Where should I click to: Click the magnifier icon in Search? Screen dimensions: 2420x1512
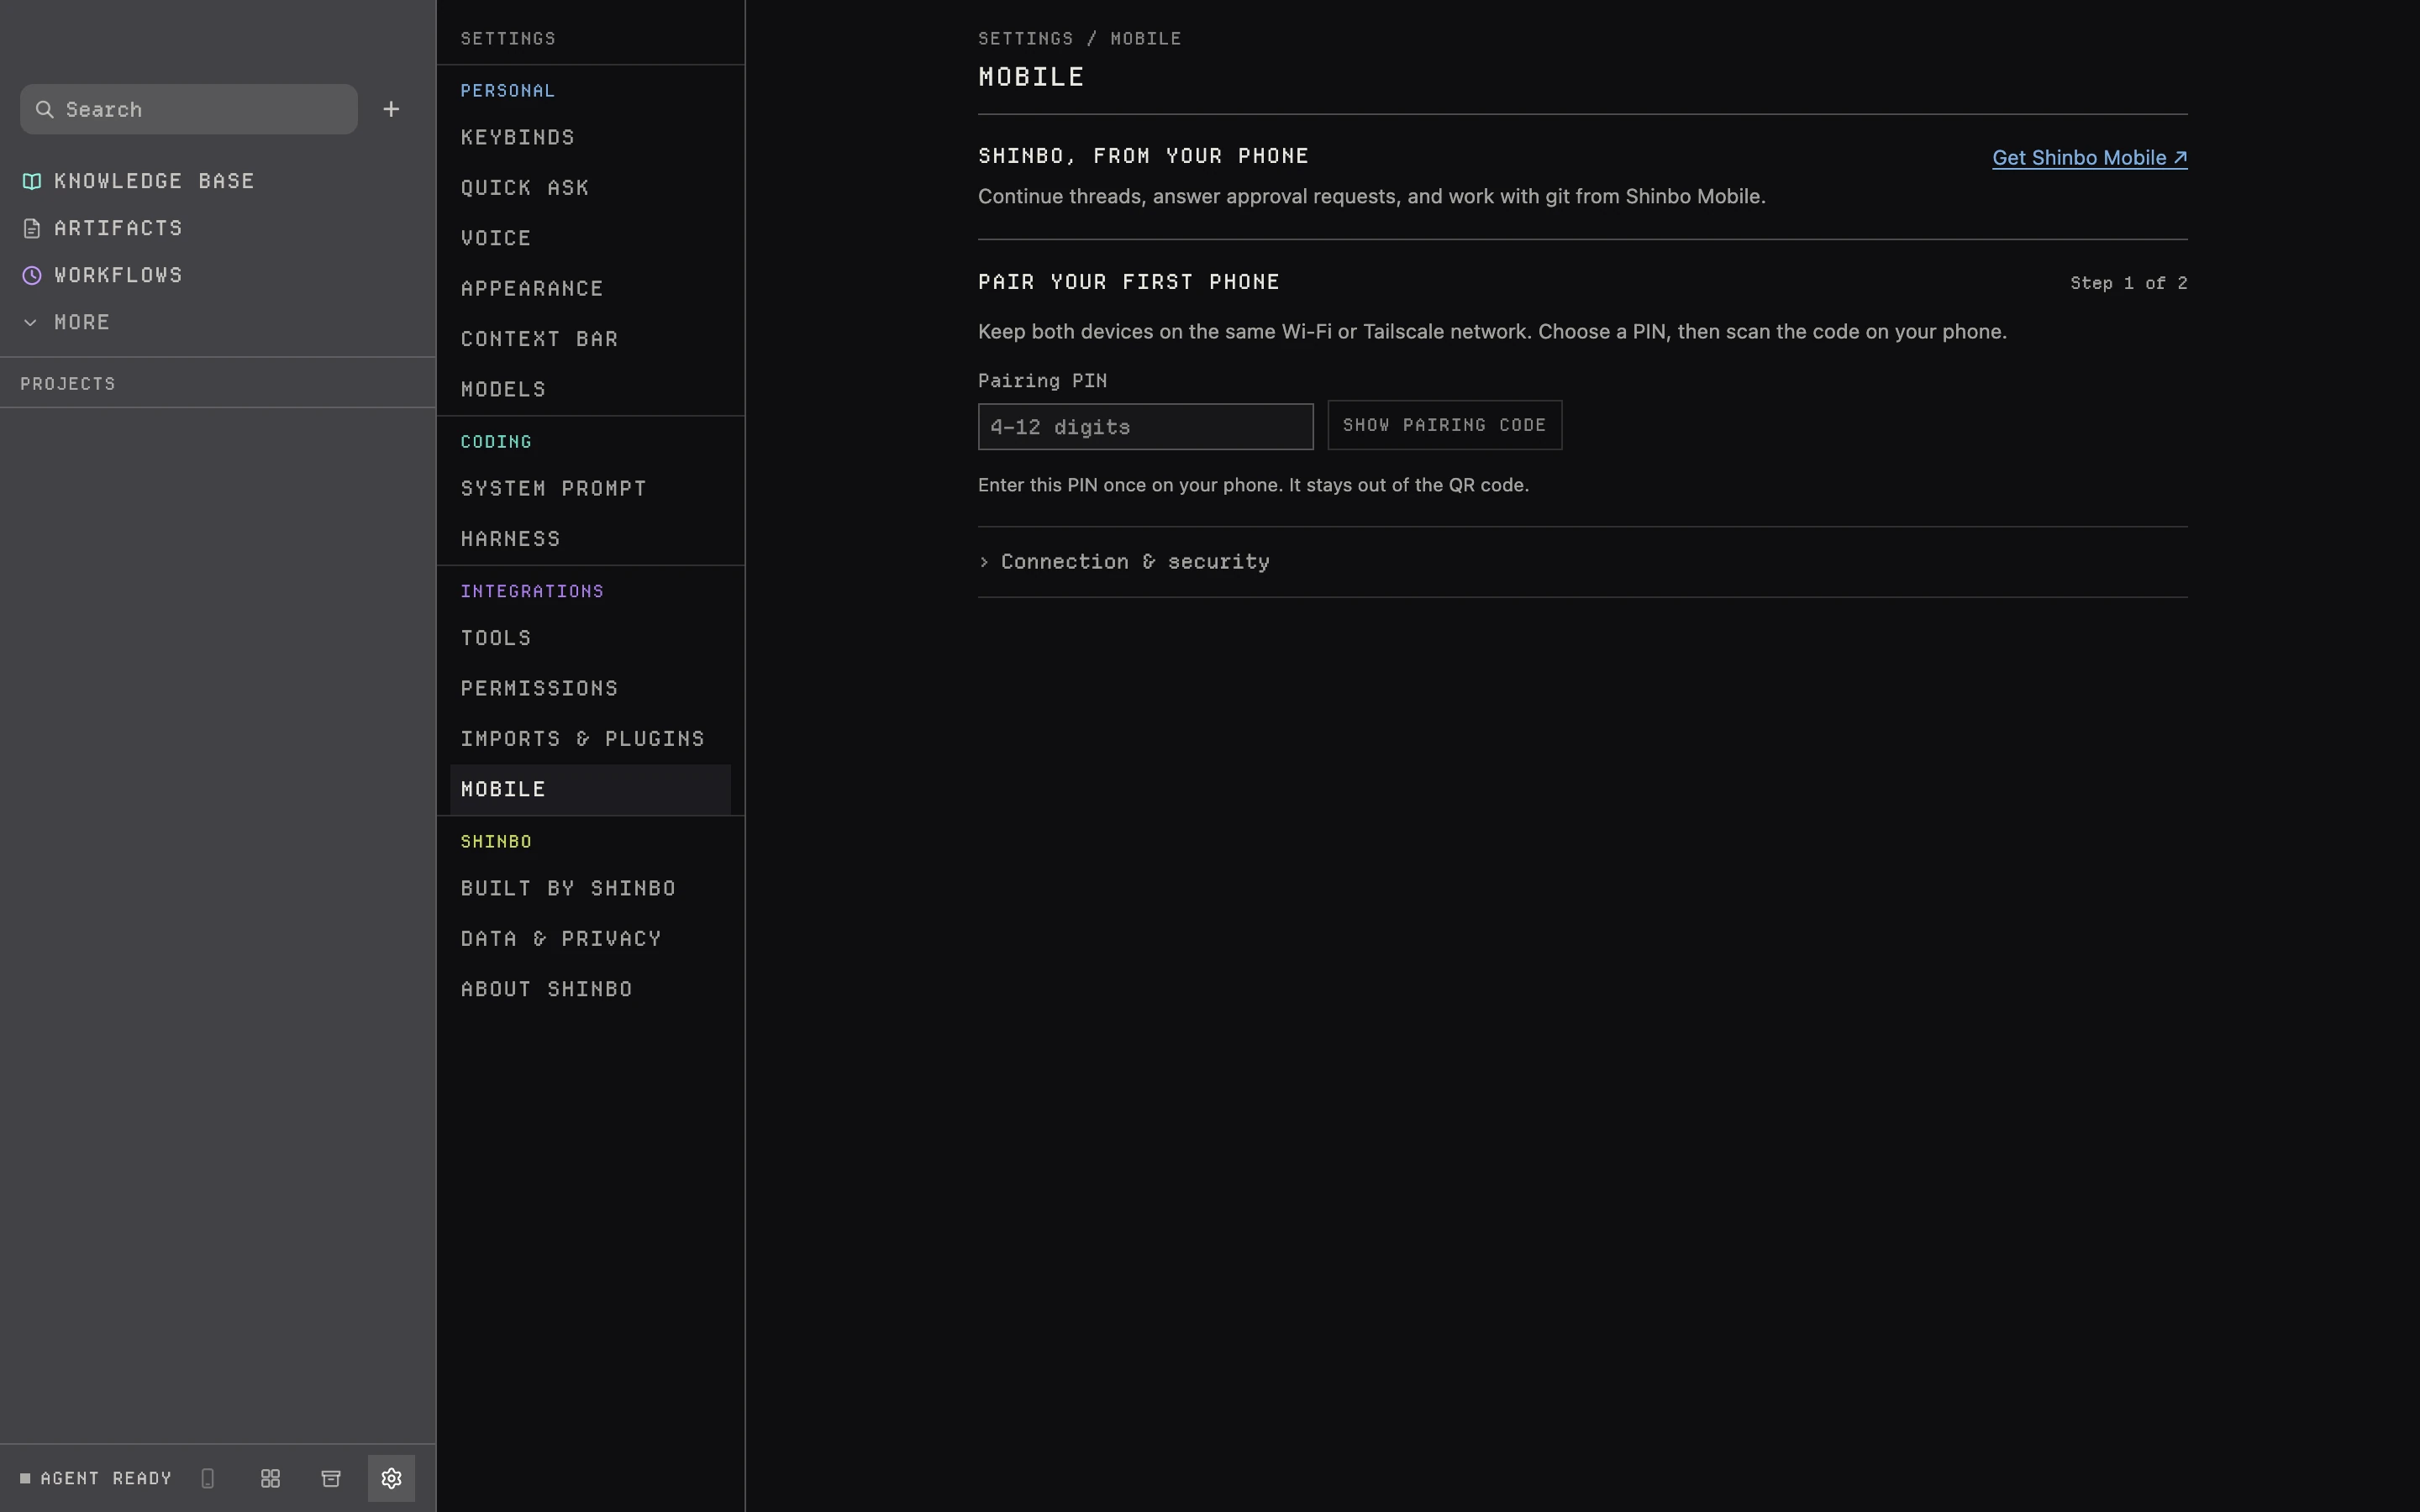44,109
